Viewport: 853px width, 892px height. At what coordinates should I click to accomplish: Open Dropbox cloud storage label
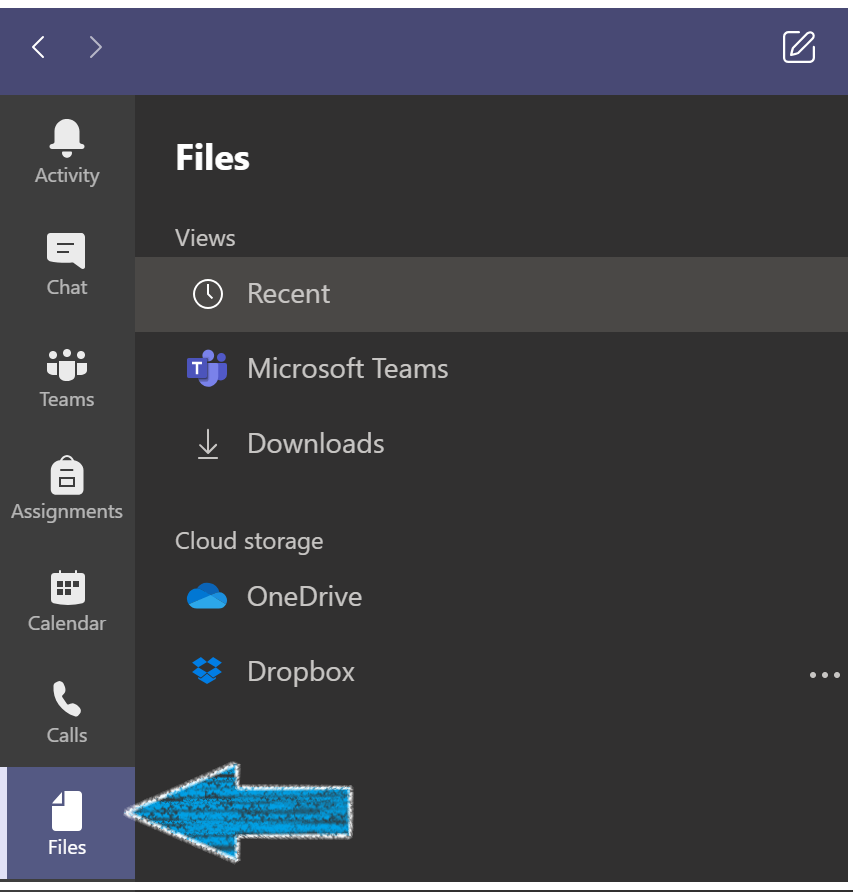(x=301, y=672)
